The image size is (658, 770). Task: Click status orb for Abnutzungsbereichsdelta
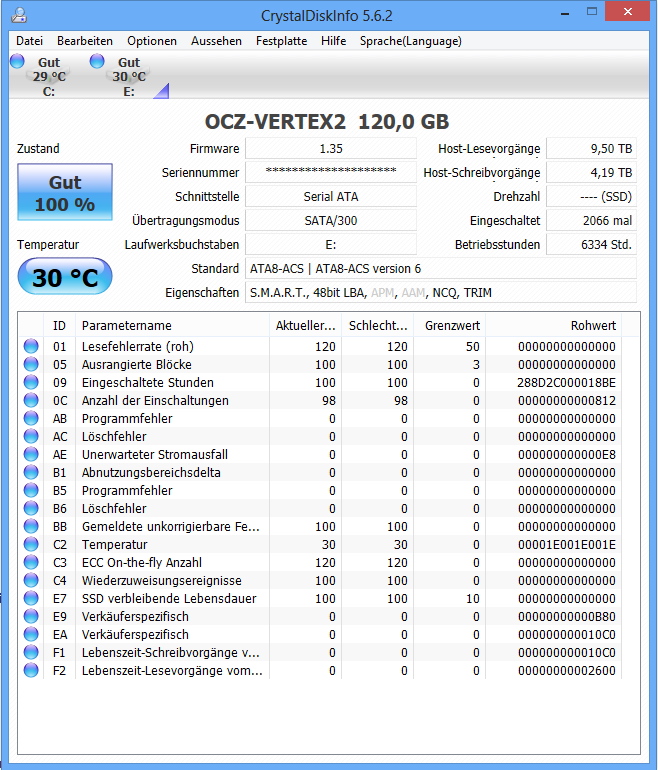click(31, 472)
